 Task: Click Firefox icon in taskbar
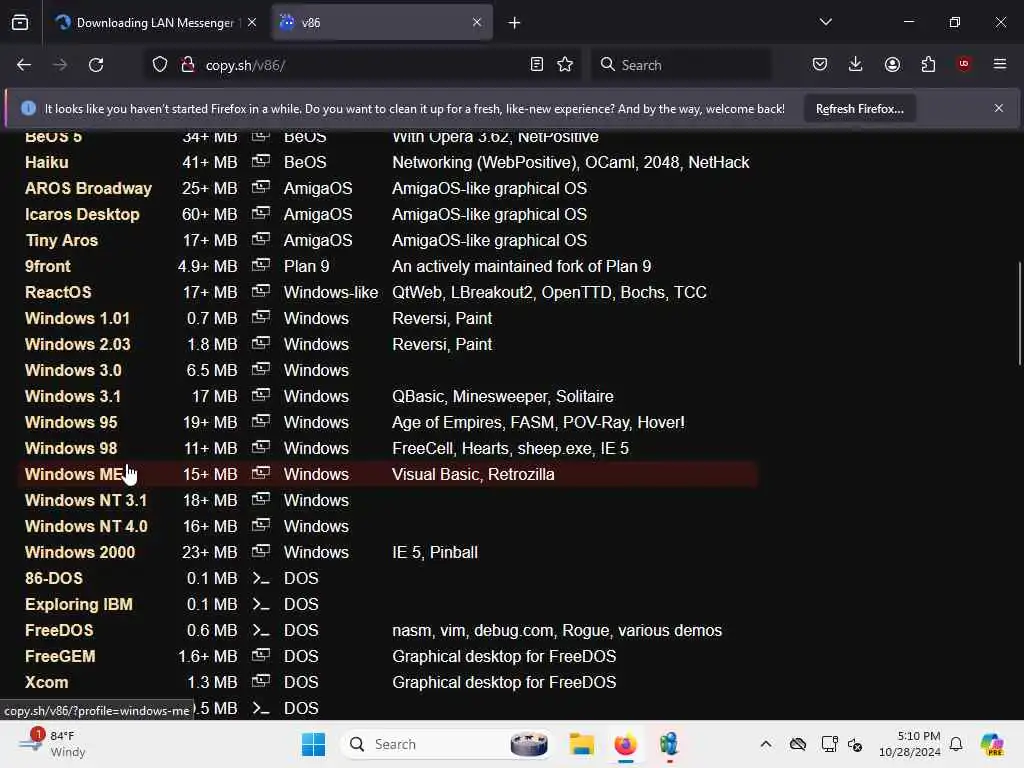tap(625, 744)
